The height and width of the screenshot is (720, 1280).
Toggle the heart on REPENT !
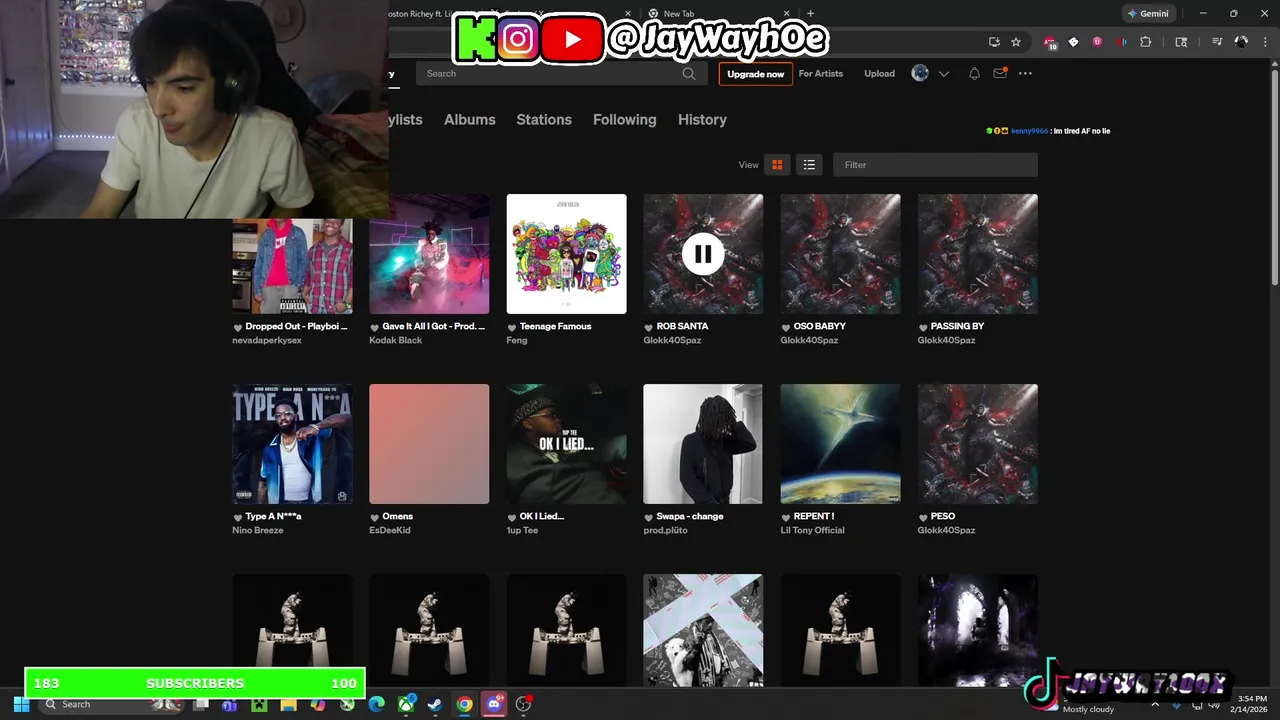click(786, 517)
